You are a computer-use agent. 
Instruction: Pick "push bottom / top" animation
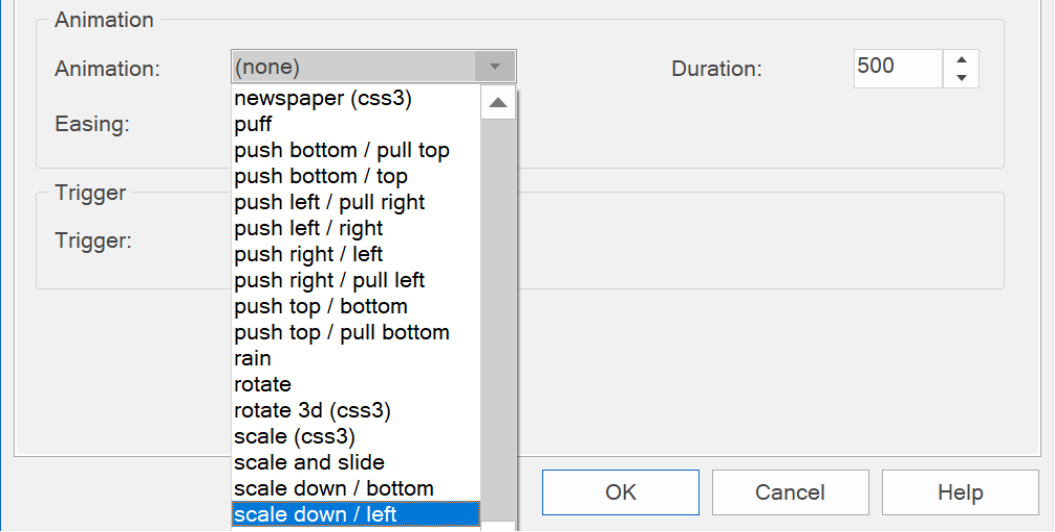(x=356, y=176)
